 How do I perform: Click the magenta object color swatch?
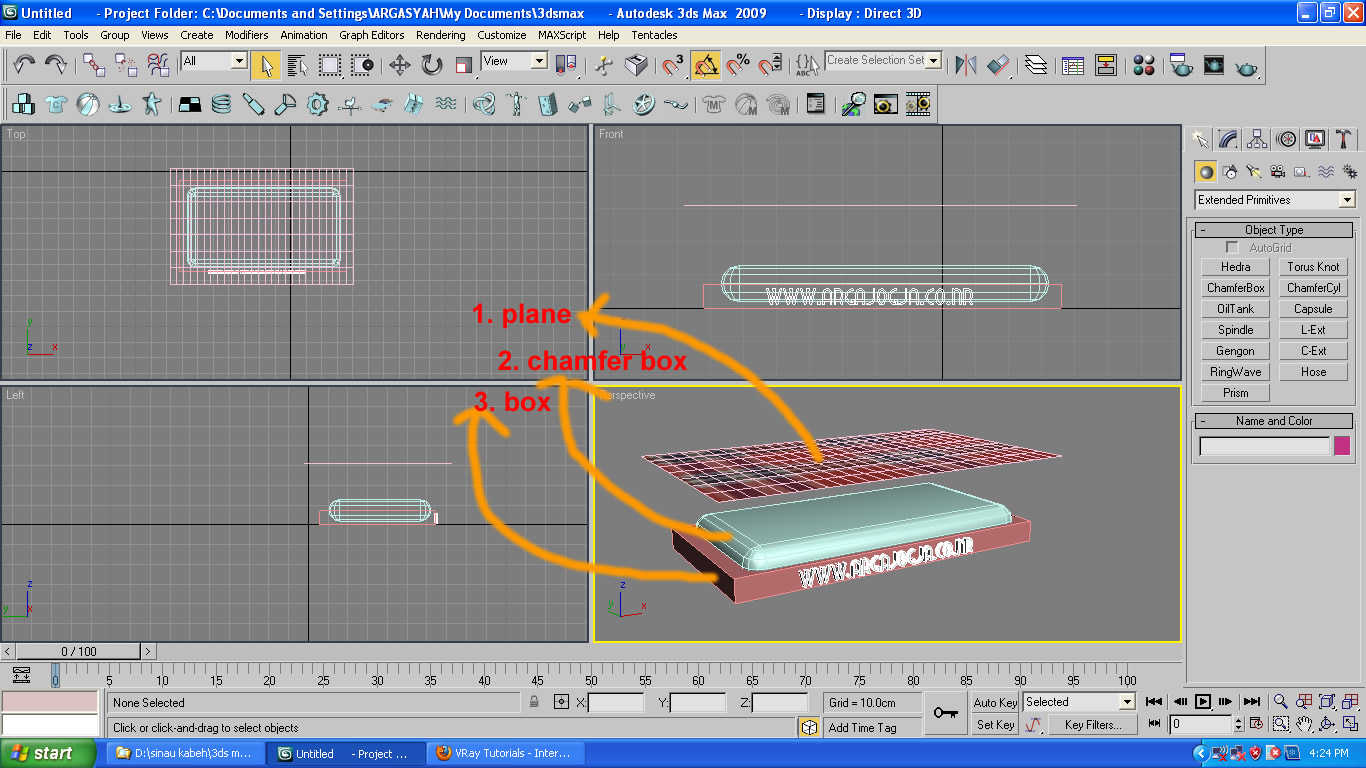pos(1342,446)
